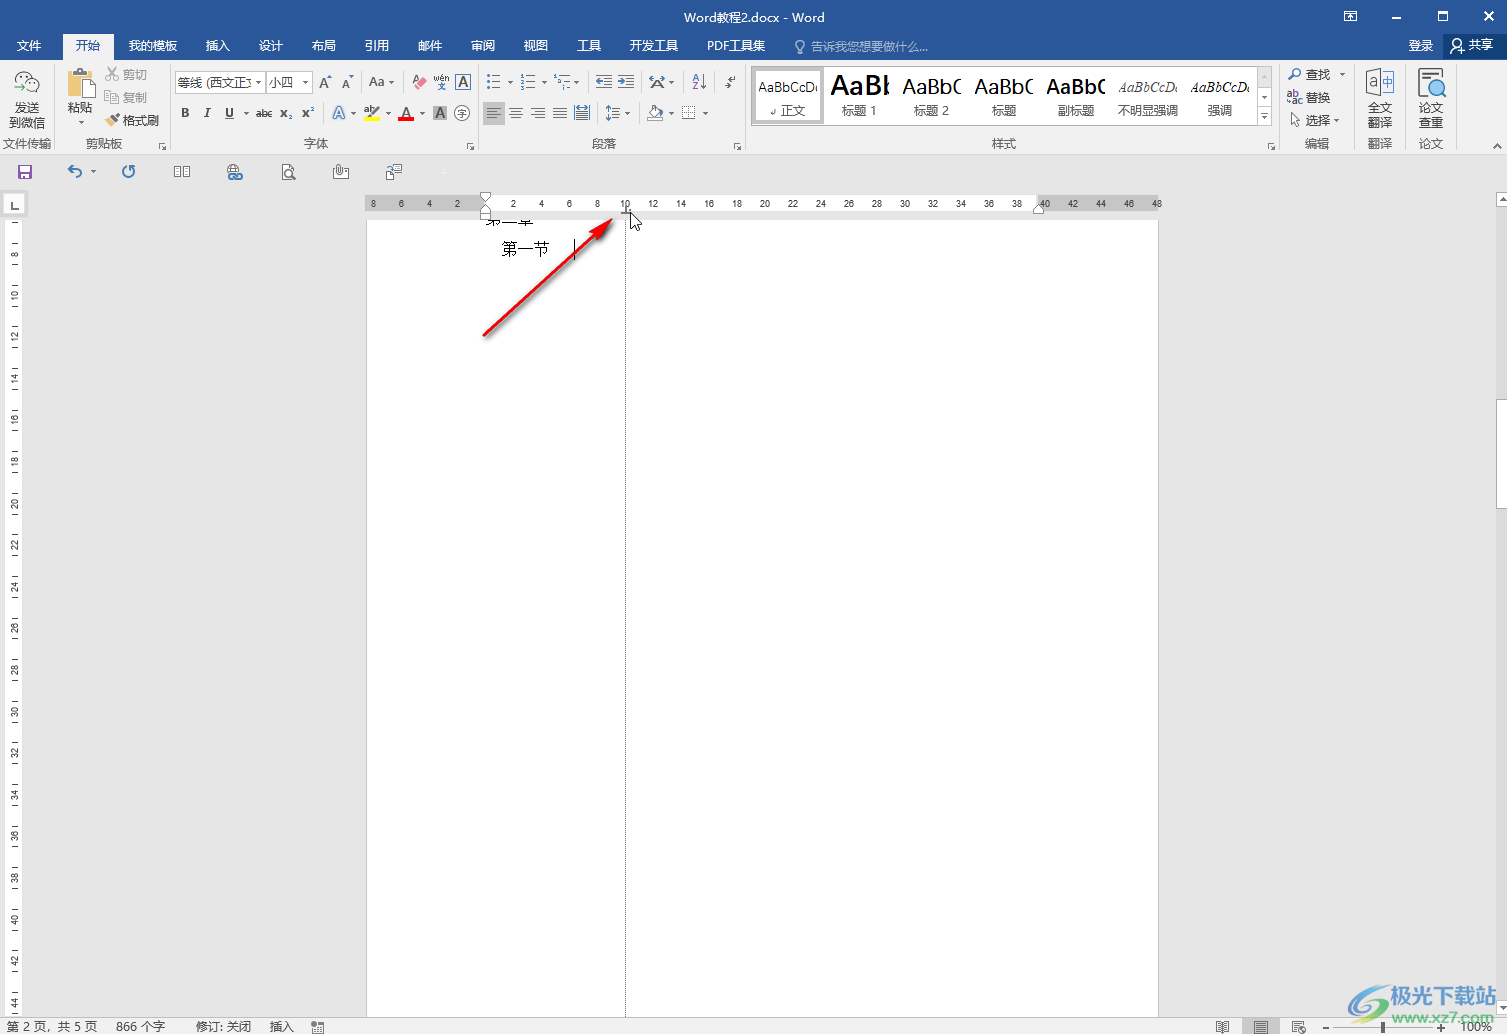Click the Find (查找) button

coord(1310,74)
